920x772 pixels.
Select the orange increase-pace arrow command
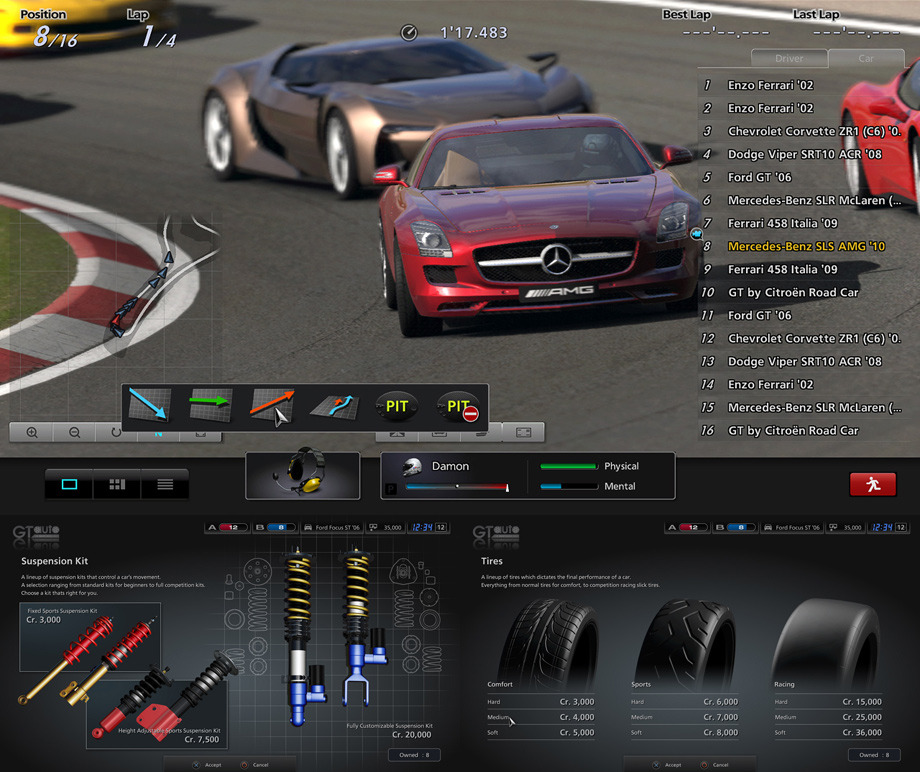pyautogui.click(x=272, y=405)
